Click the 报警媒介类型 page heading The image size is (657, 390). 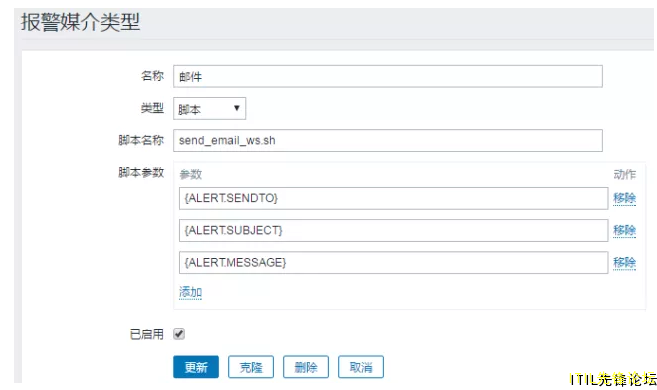(x=80, y=22)
